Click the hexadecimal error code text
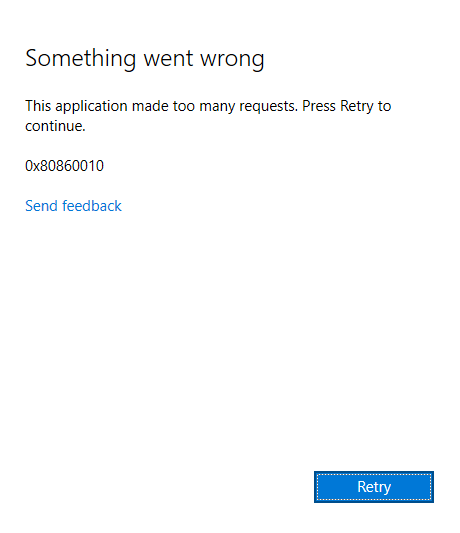This screenshot has width=460, height=533. [x=65, y=166]
